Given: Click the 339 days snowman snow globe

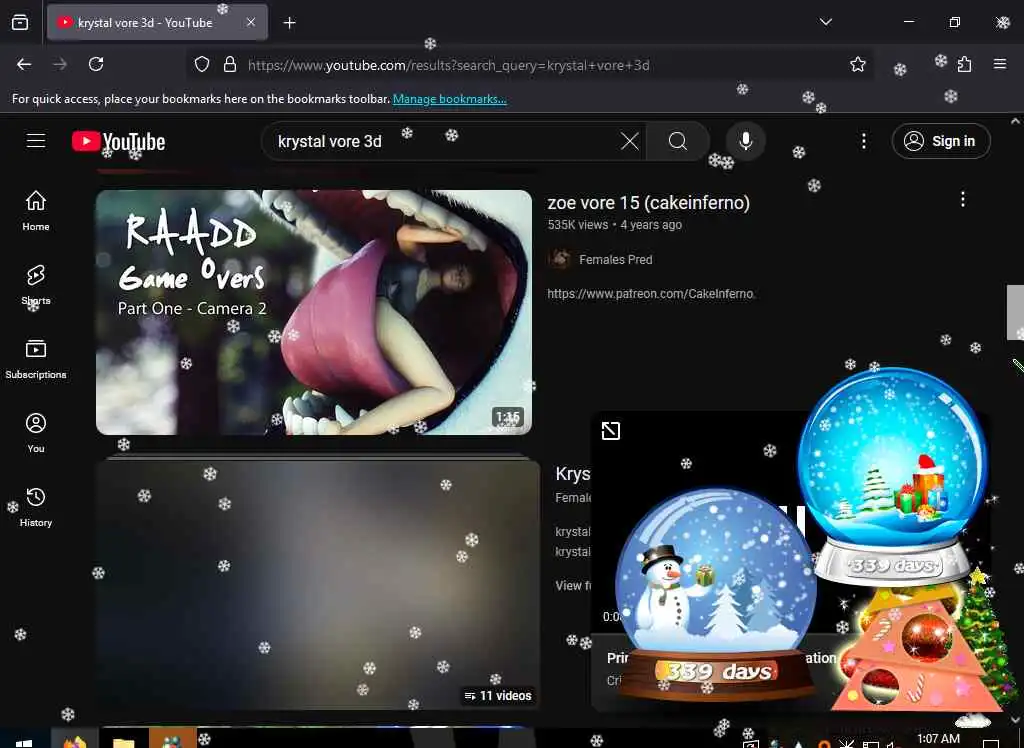Looking at the screenshot, I should [x=715, y=593].
